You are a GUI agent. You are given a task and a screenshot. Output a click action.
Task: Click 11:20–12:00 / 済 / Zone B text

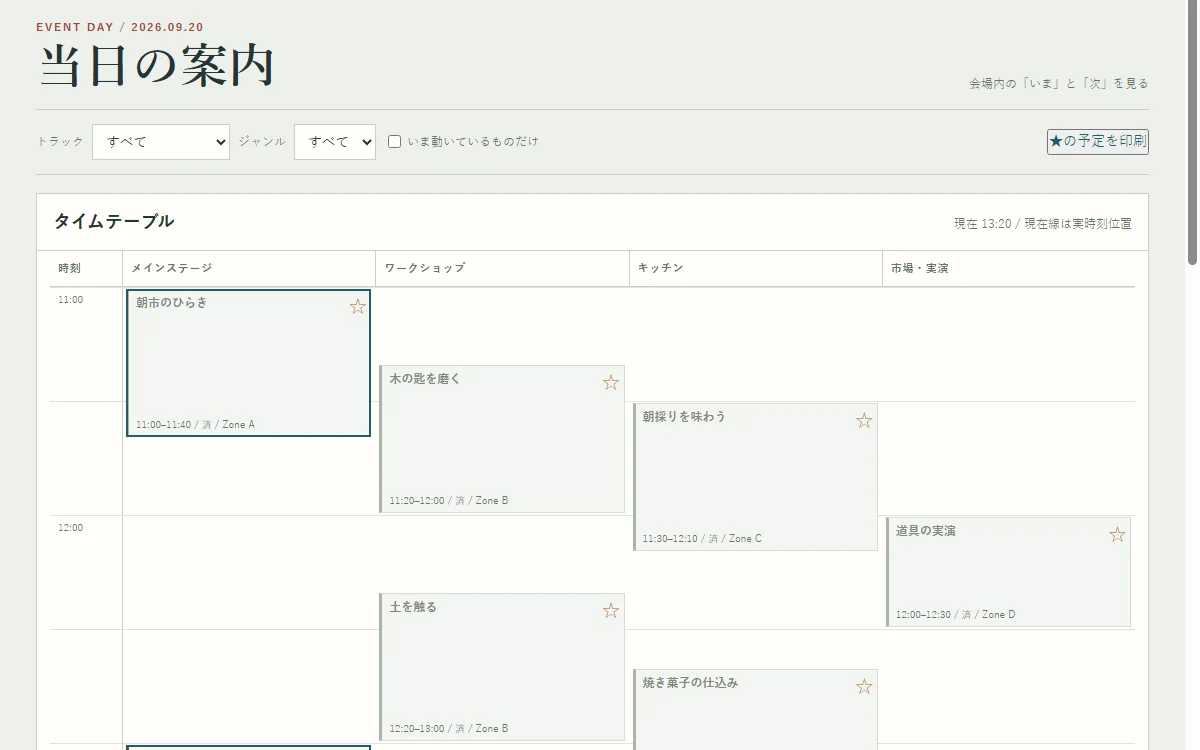(448, 501)
